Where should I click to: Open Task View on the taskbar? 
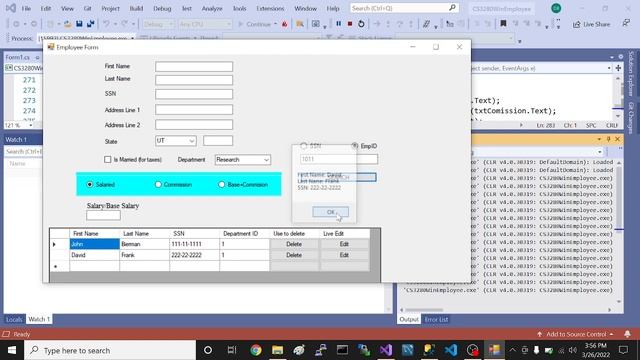(x=232, y=350)
